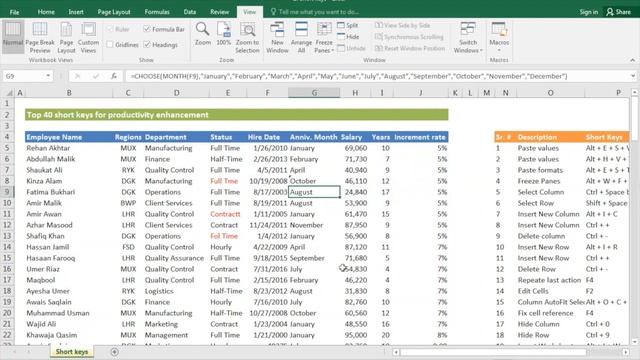640x360 pixels.
Task: Switch to the Home tab
Action: (46, 12)
